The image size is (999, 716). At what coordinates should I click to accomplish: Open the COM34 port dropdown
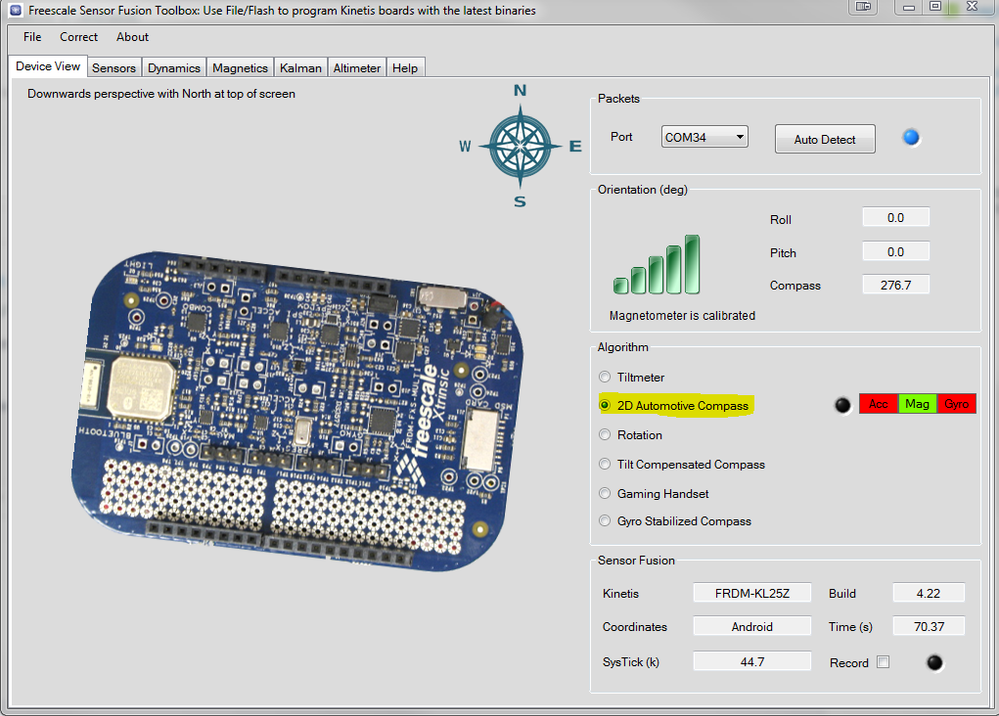pos(741,136)
